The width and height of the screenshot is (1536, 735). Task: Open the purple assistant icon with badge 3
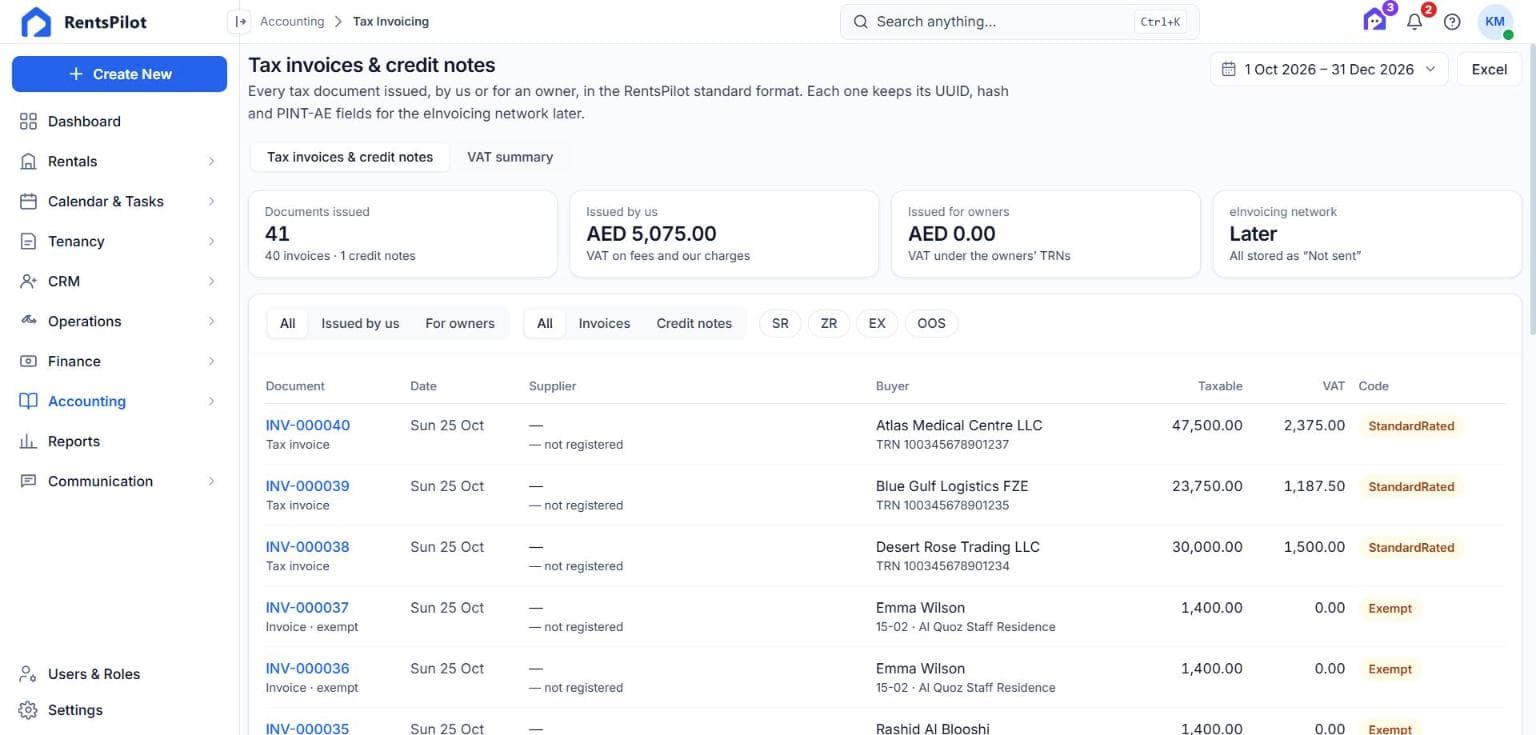point(1375,20)
